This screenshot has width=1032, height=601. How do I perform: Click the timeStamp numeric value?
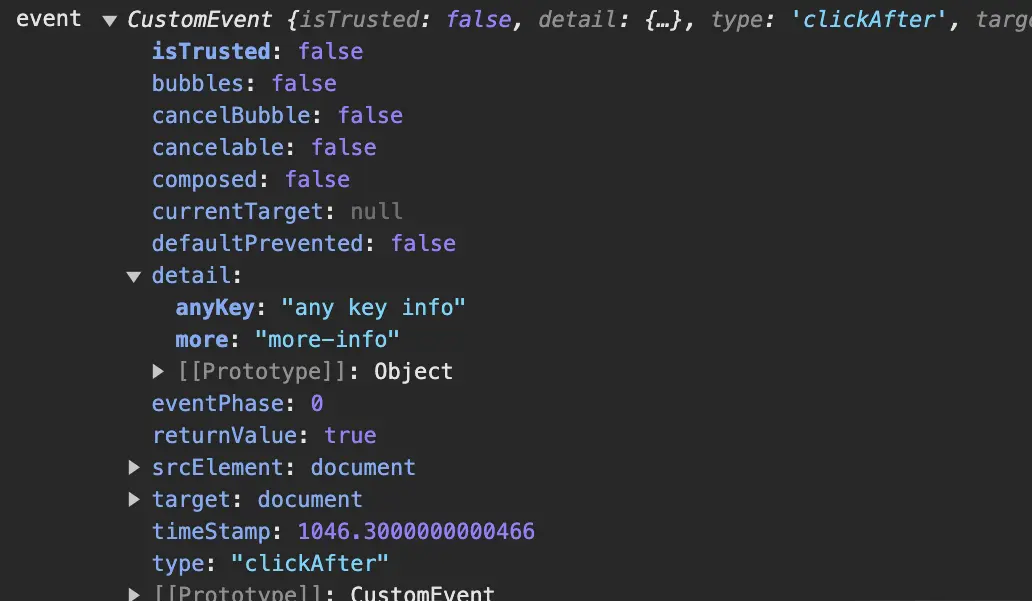coord(419,531)
